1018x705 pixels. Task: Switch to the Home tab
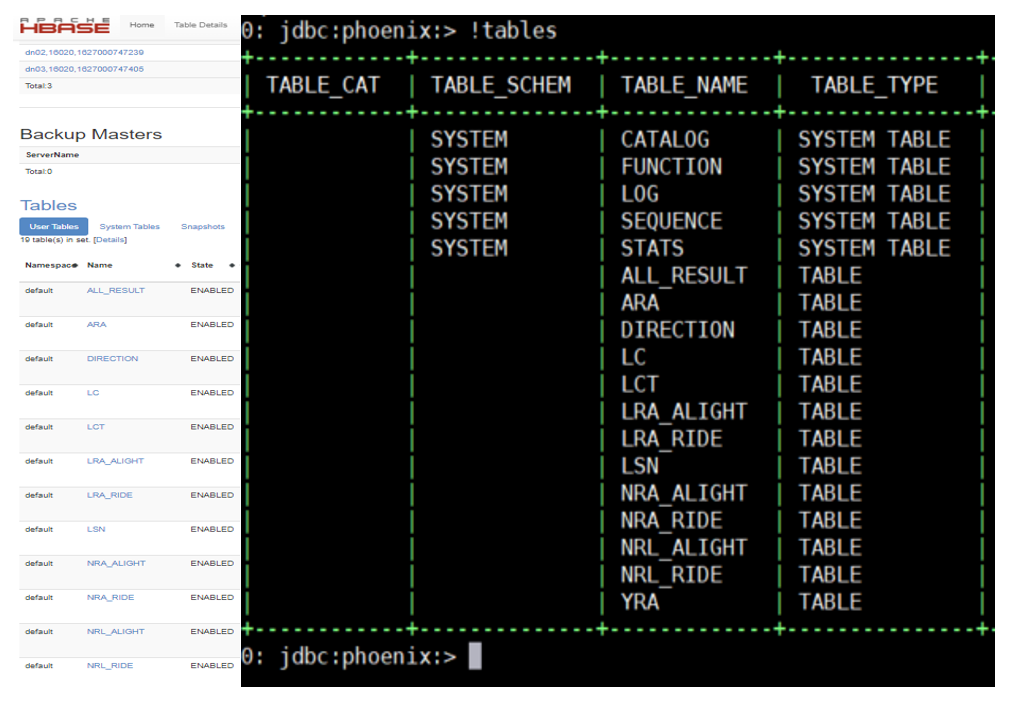point(141,23)
